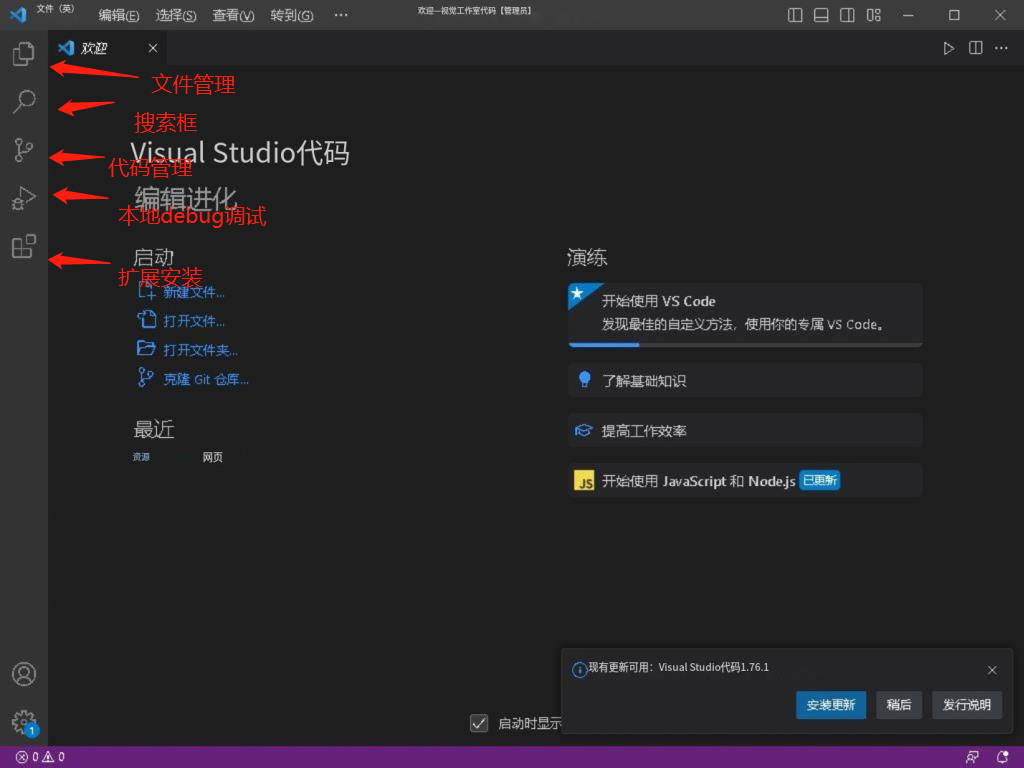This screenshot has height=768, width=1024.
Task: Click graduation cap icon of 提高工作效率
Action: tap(583, 430)
